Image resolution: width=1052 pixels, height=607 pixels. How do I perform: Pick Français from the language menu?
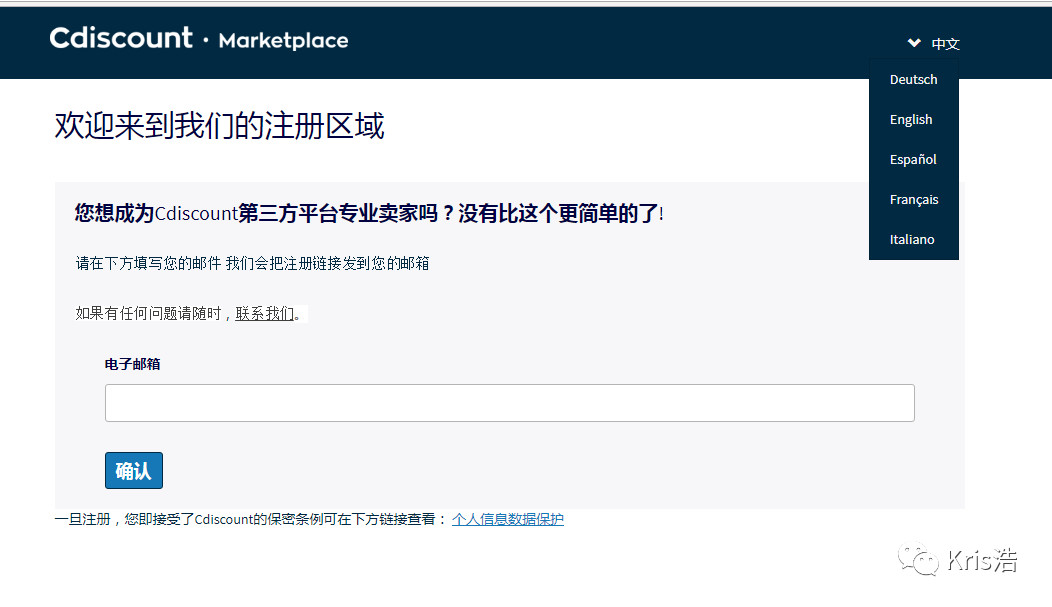[x=913, y=200]
